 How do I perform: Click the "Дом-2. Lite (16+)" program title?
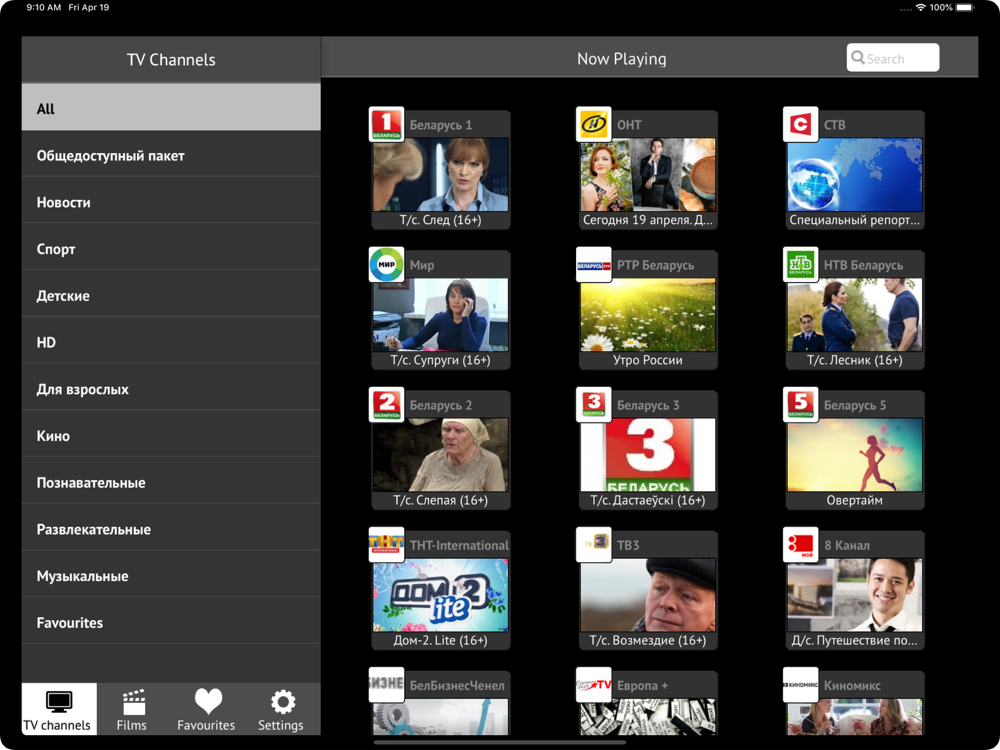441,640
